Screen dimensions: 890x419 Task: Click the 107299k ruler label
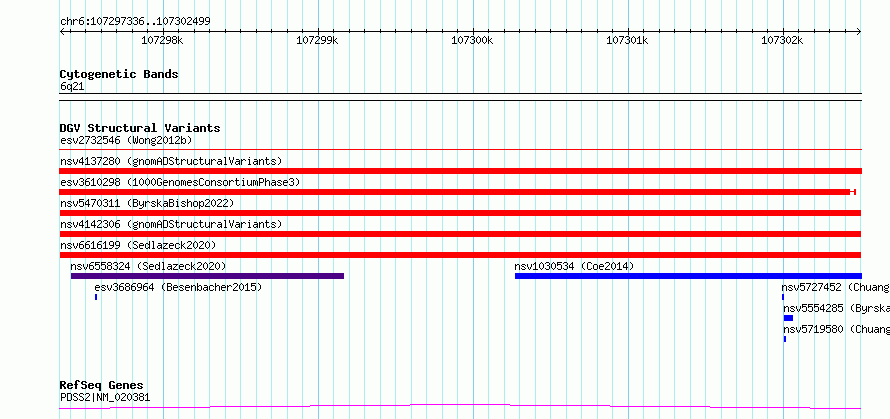coord(317,40)
